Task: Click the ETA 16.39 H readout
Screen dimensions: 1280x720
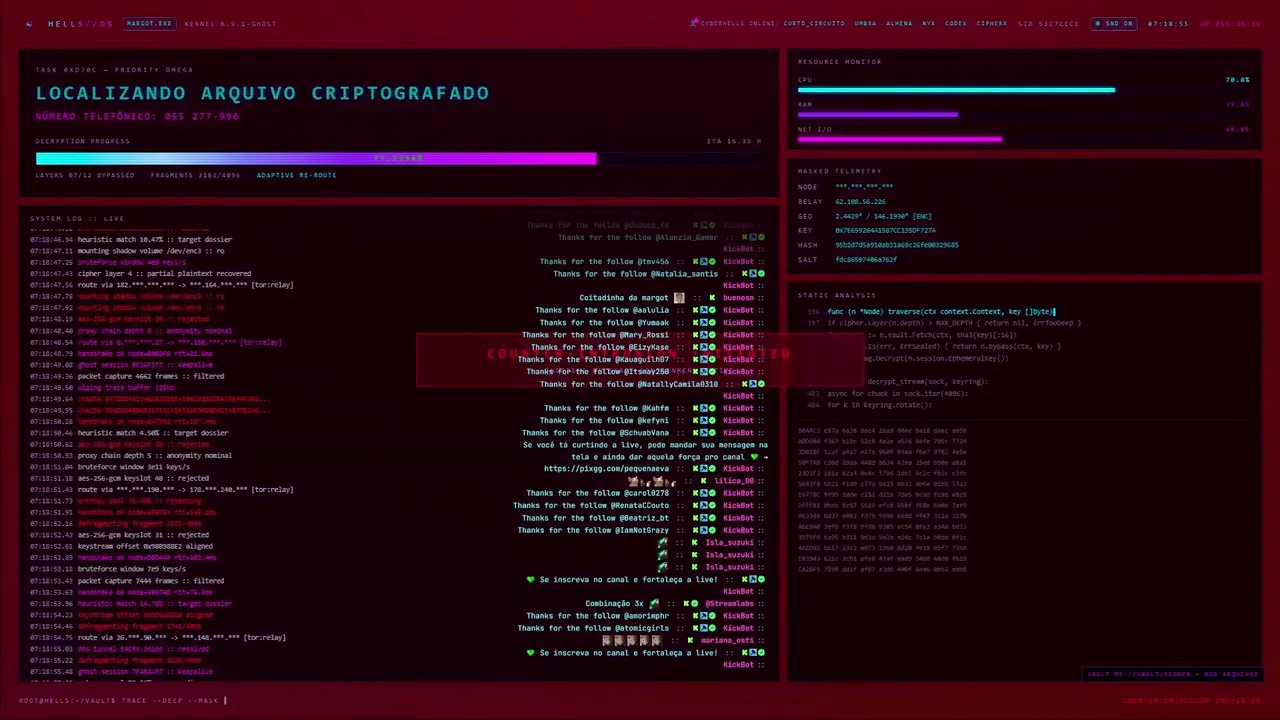Action: pos(734,141)
